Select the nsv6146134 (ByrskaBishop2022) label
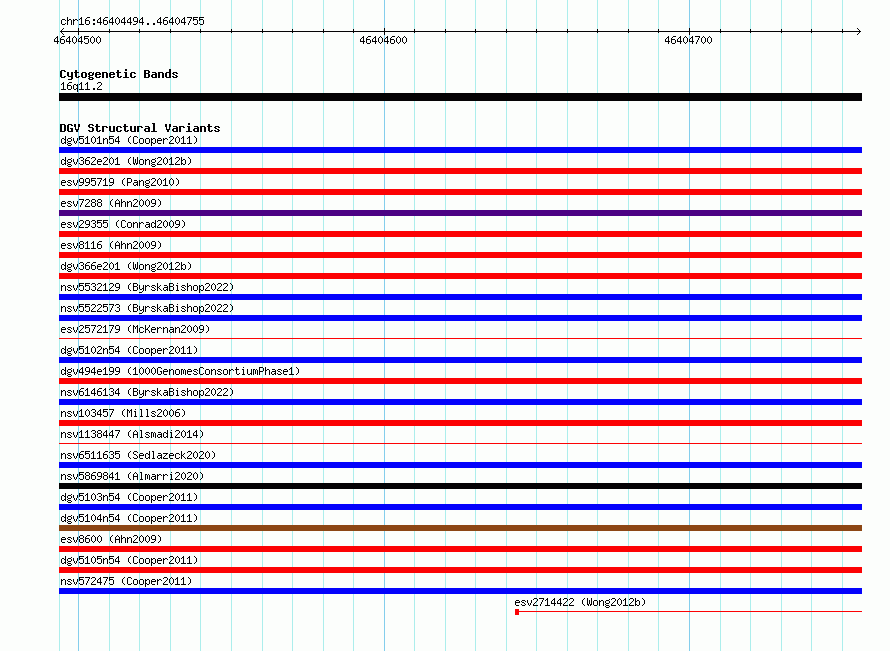The height and width of the screenshot is (651, 890). point(147,392)
